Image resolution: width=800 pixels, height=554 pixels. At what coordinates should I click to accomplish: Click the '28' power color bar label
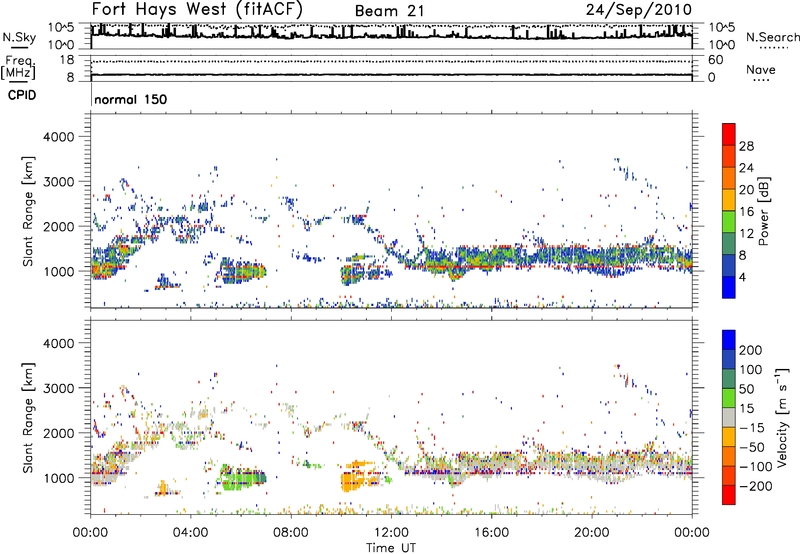point(746,146)
